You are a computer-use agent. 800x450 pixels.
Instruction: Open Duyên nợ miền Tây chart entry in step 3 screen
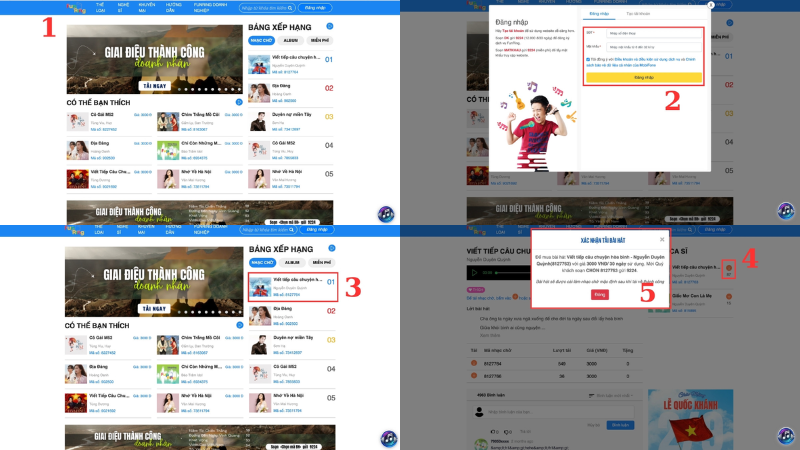(x=292, y=344)
